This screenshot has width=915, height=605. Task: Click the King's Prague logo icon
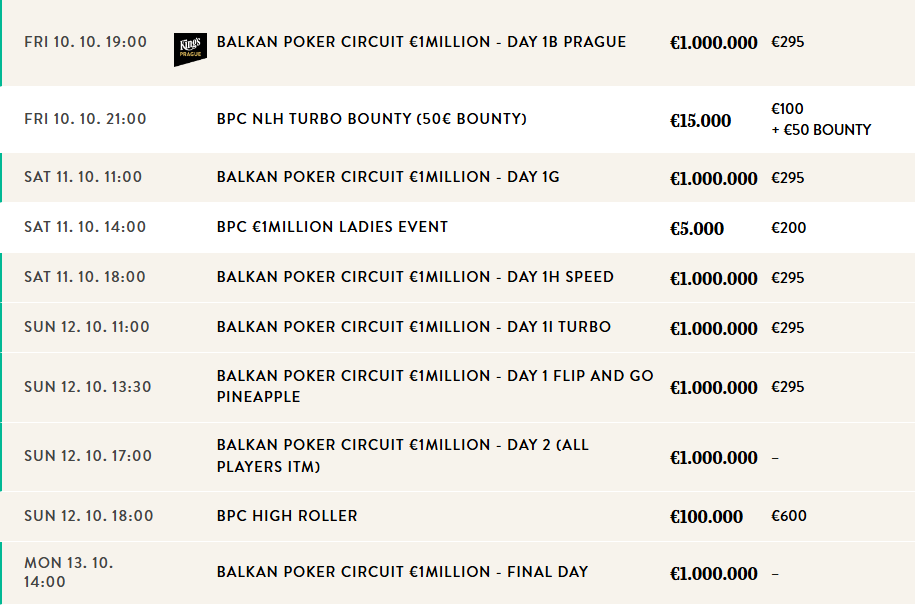click(x=189, y=48)
